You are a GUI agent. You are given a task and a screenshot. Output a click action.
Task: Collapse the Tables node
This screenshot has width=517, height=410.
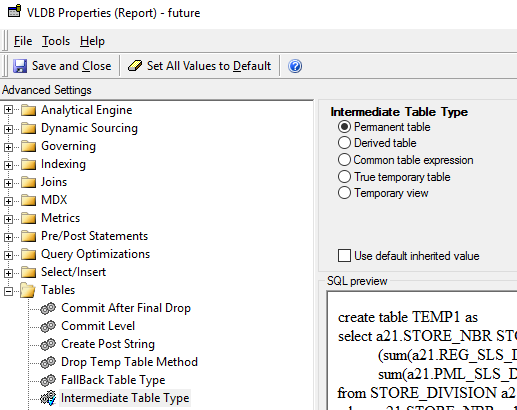point(9,291)
